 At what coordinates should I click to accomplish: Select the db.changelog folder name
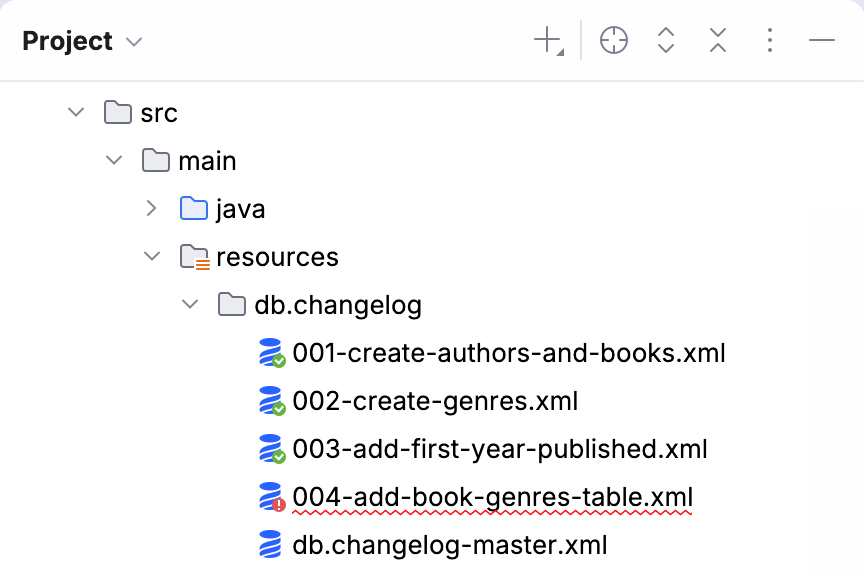338,305
